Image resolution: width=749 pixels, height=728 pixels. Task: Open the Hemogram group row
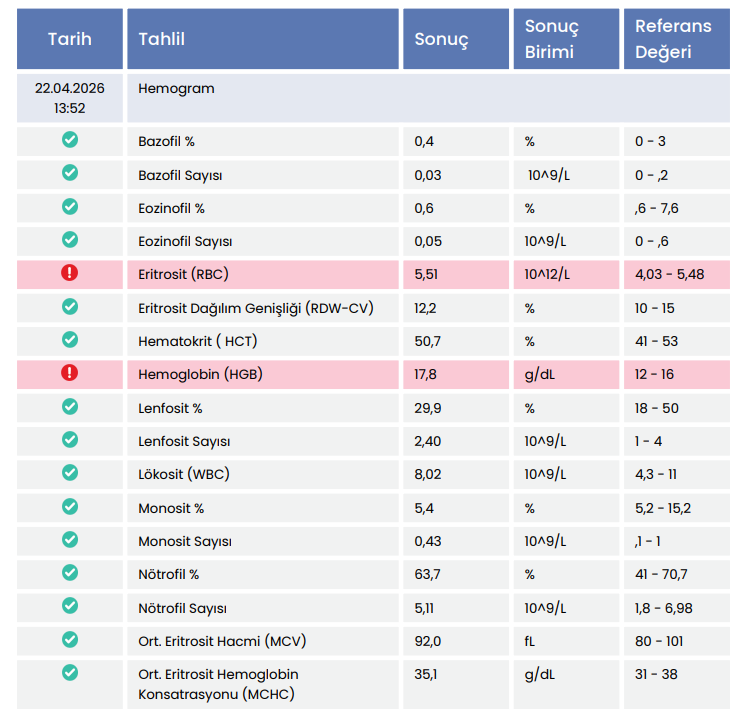coord(428,98)
